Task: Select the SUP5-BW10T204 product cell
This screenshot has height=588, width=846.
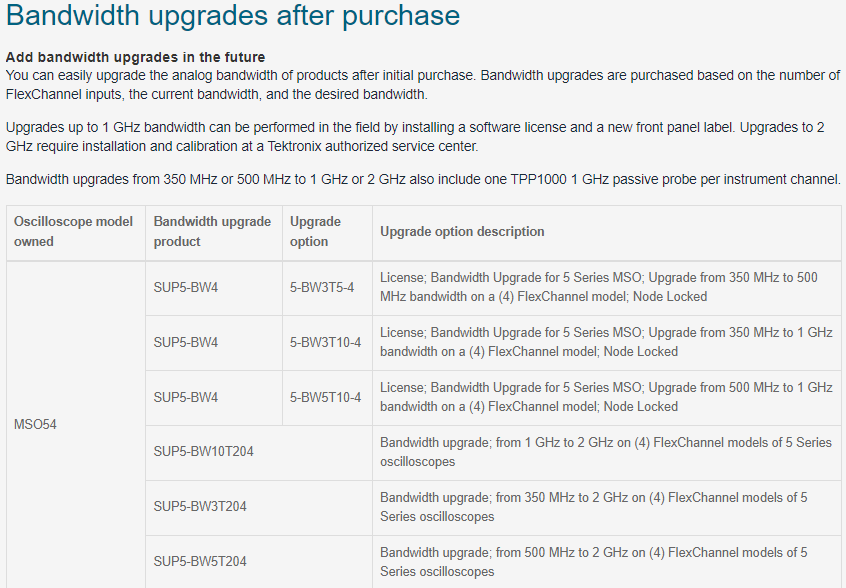Action: tap(259, 452)
